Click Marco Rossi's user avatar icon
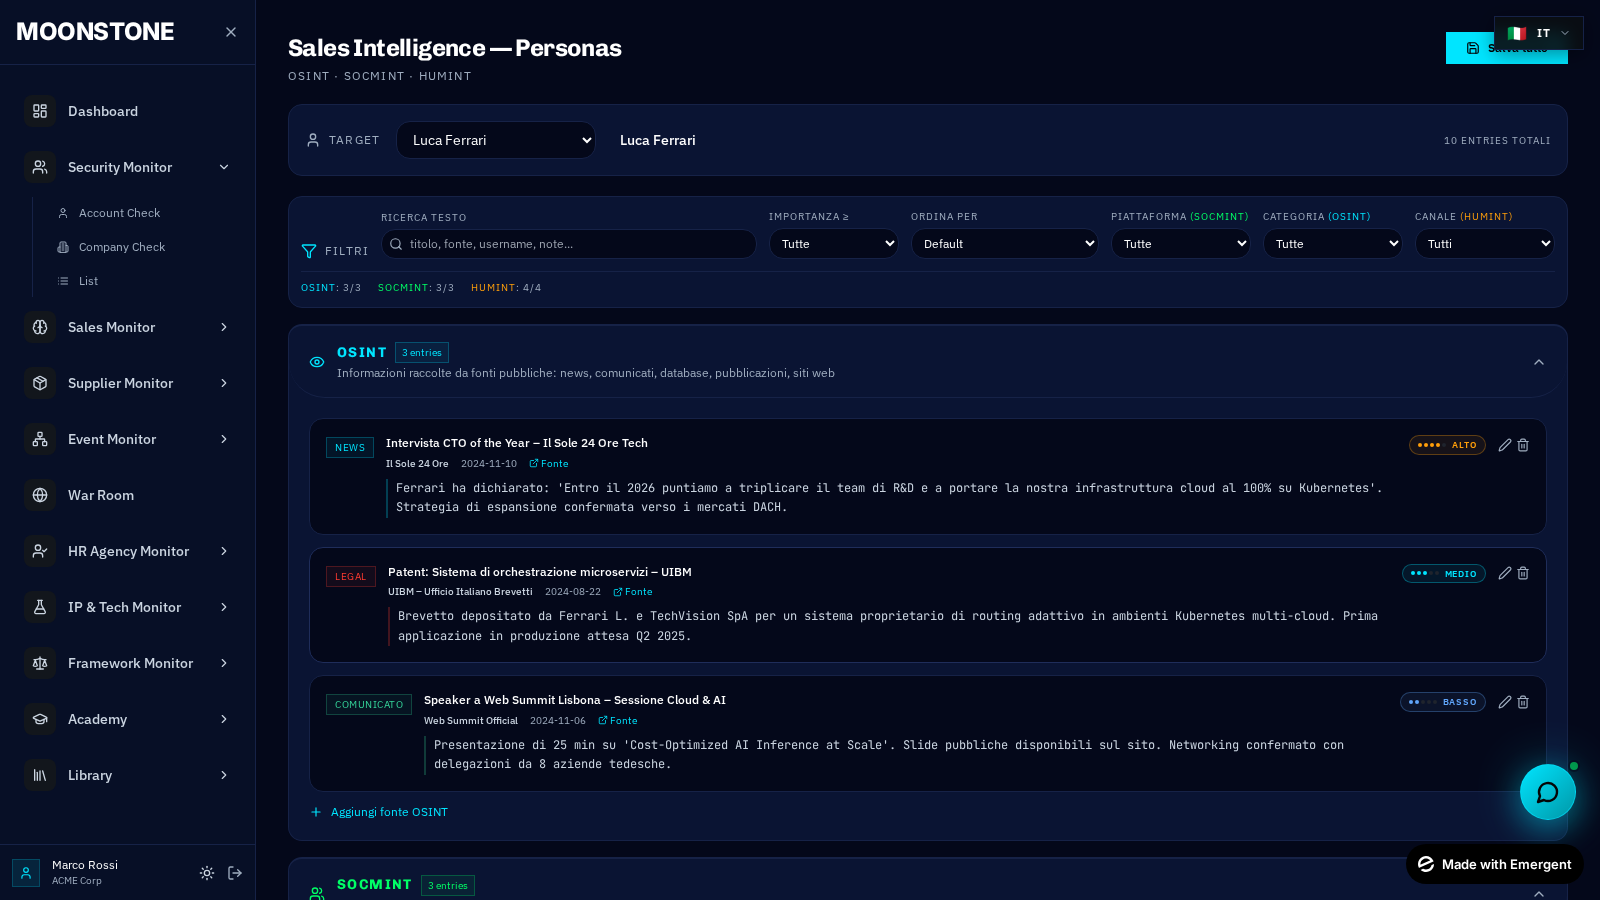This screenshot has width=1600, height=900. pyautogui.click(x=26, y=873)
